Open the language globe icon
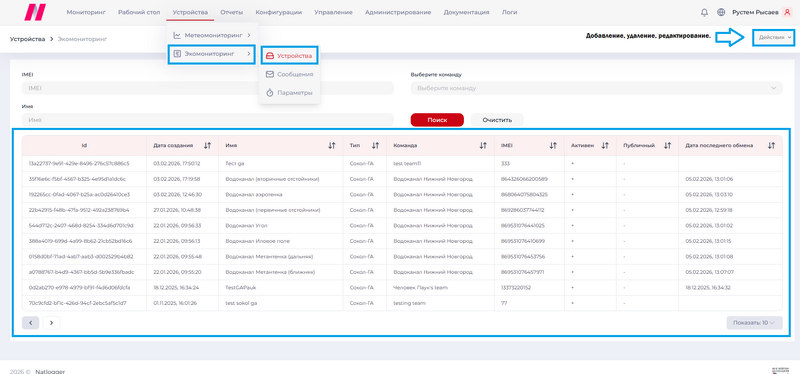 (x=721, y=12)
